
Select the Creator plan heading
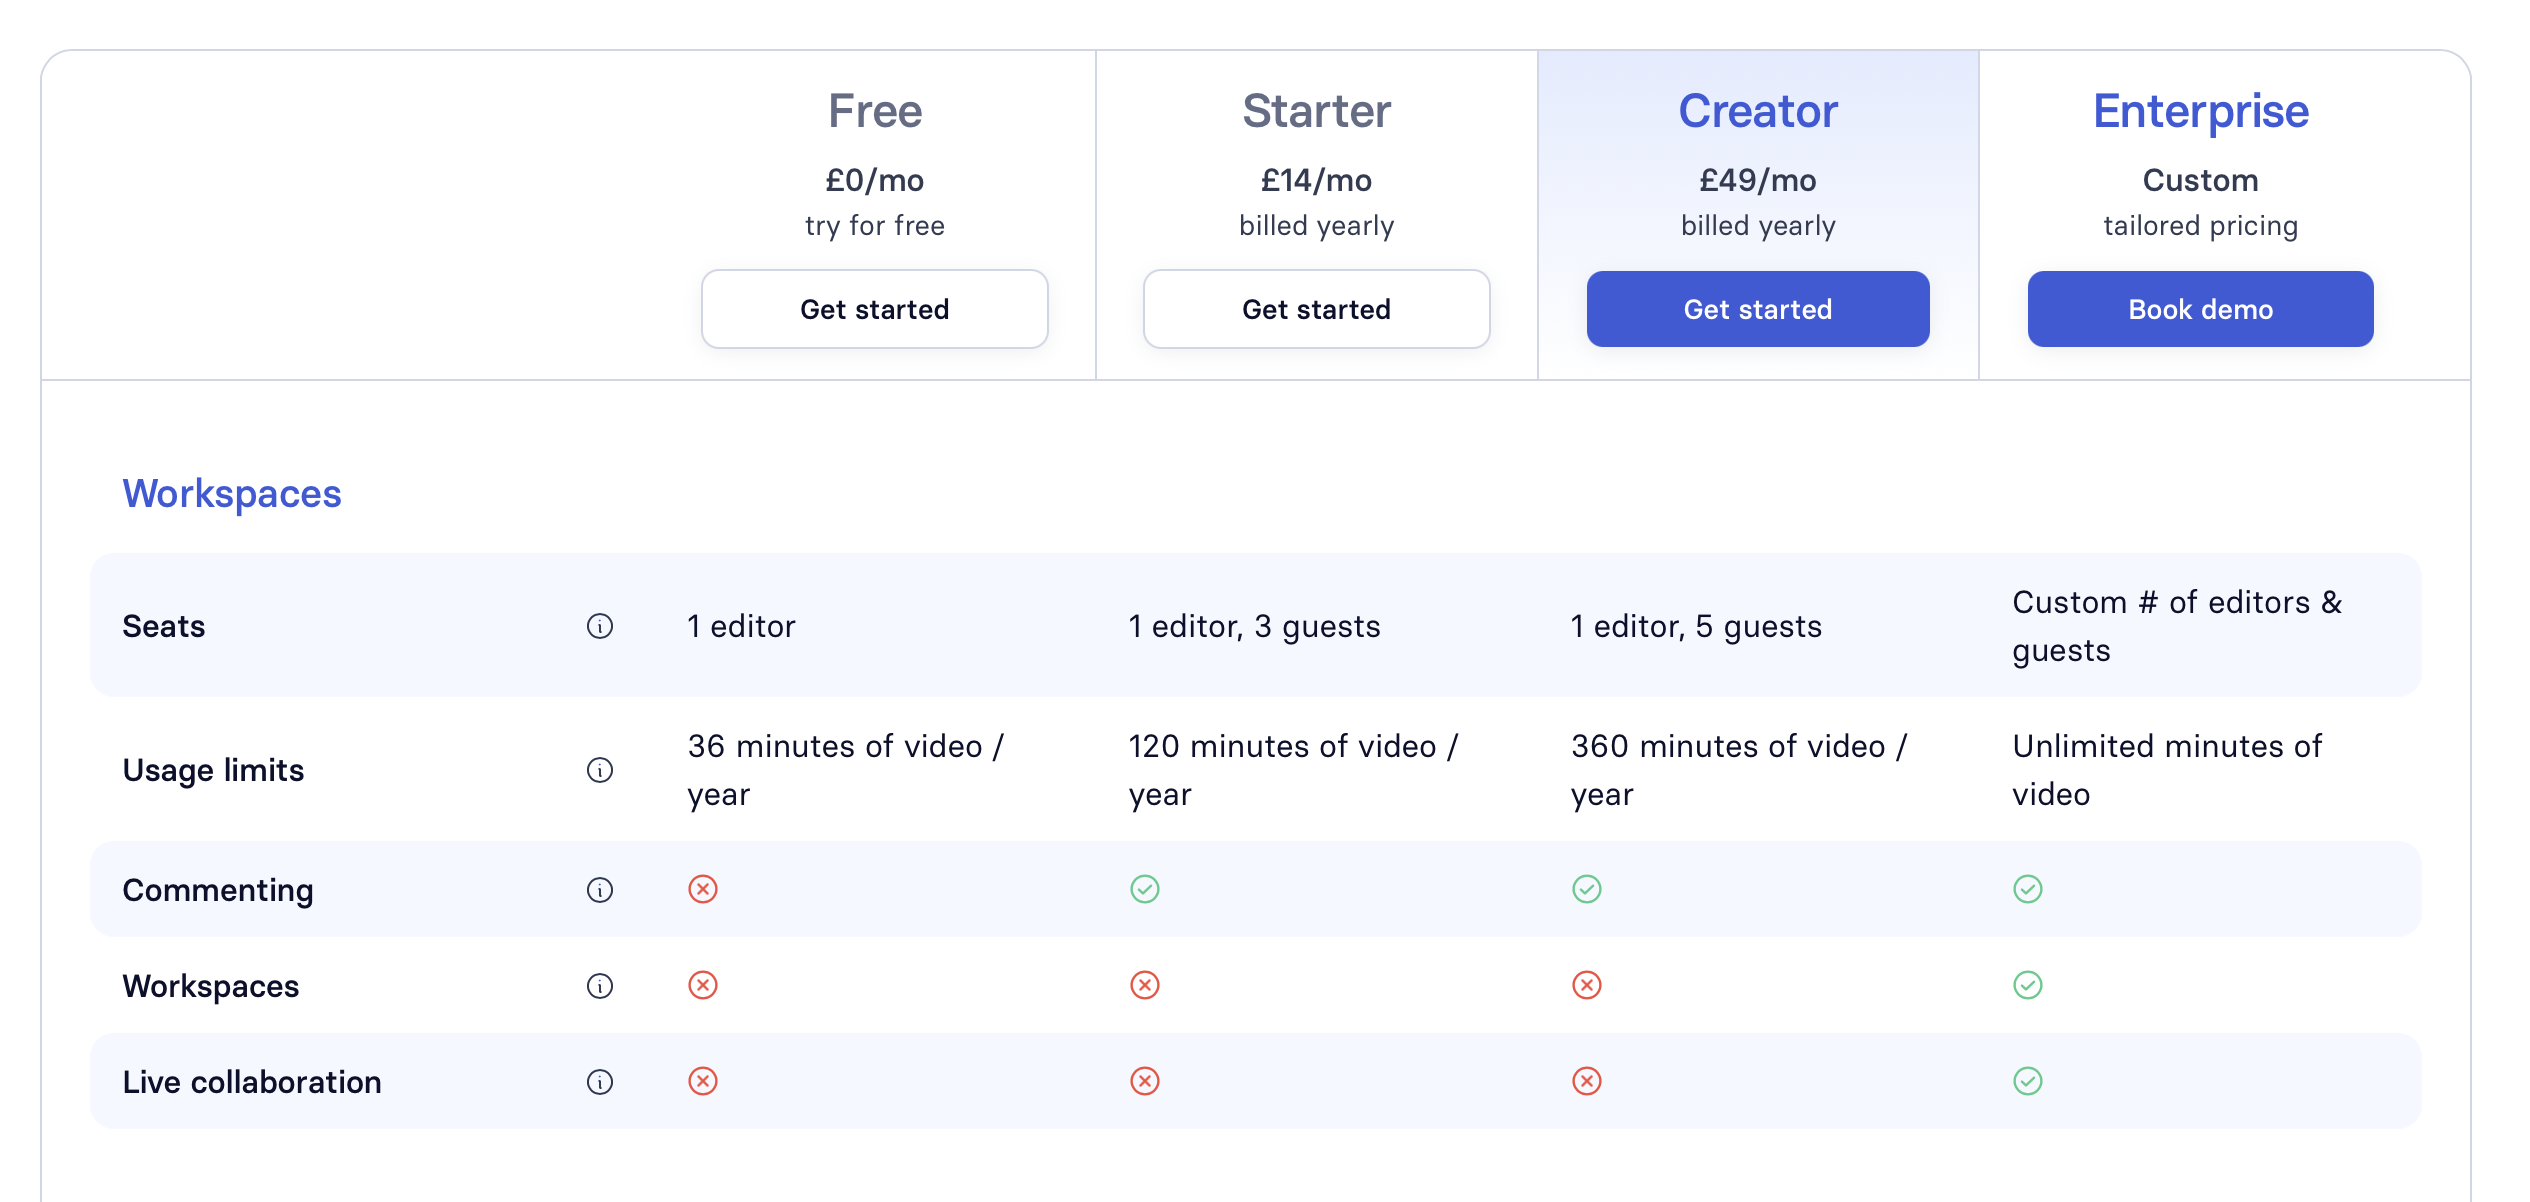1758,111
